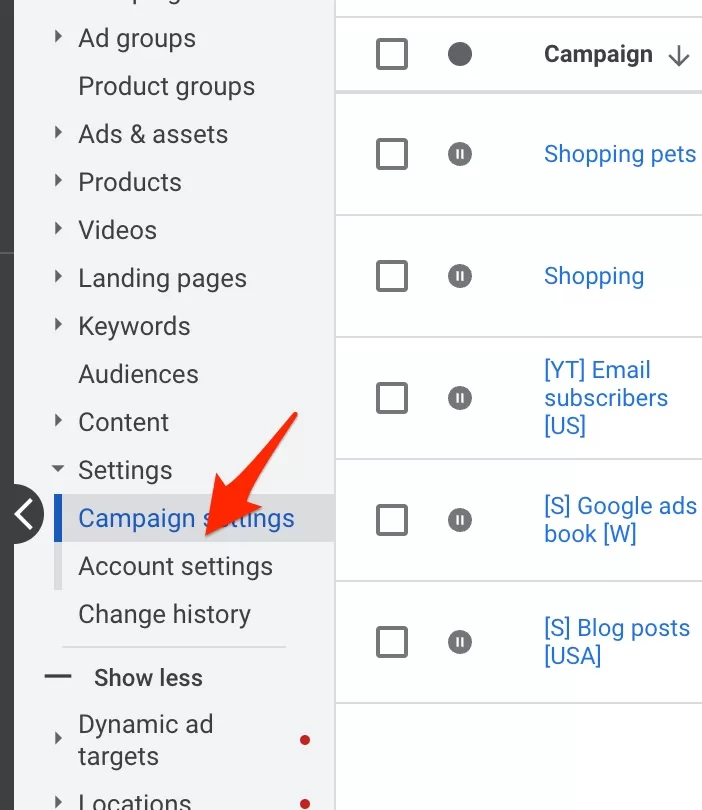This screenshot has height=810, width=702.
Task: Click paused status icon for Blog posts [USA]
Action: [460, 642]
